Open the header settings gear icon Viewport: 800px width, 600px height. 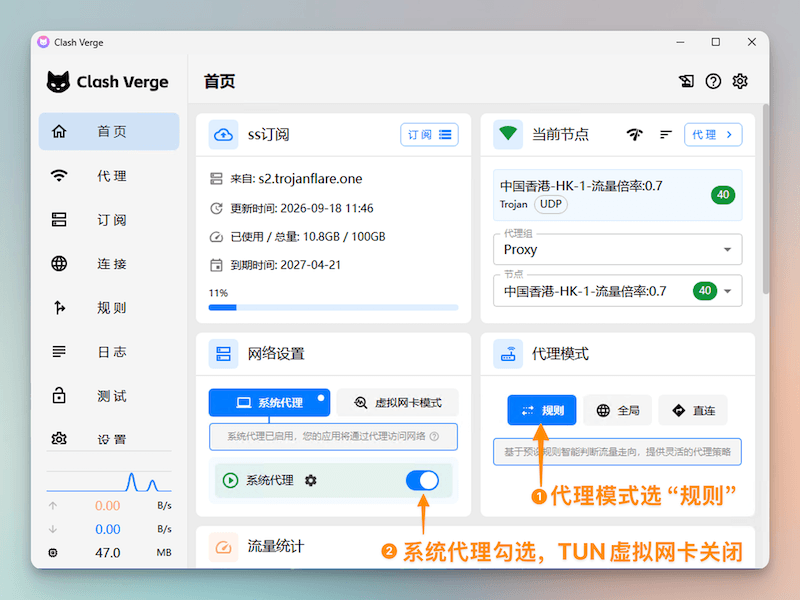point(740,81)
